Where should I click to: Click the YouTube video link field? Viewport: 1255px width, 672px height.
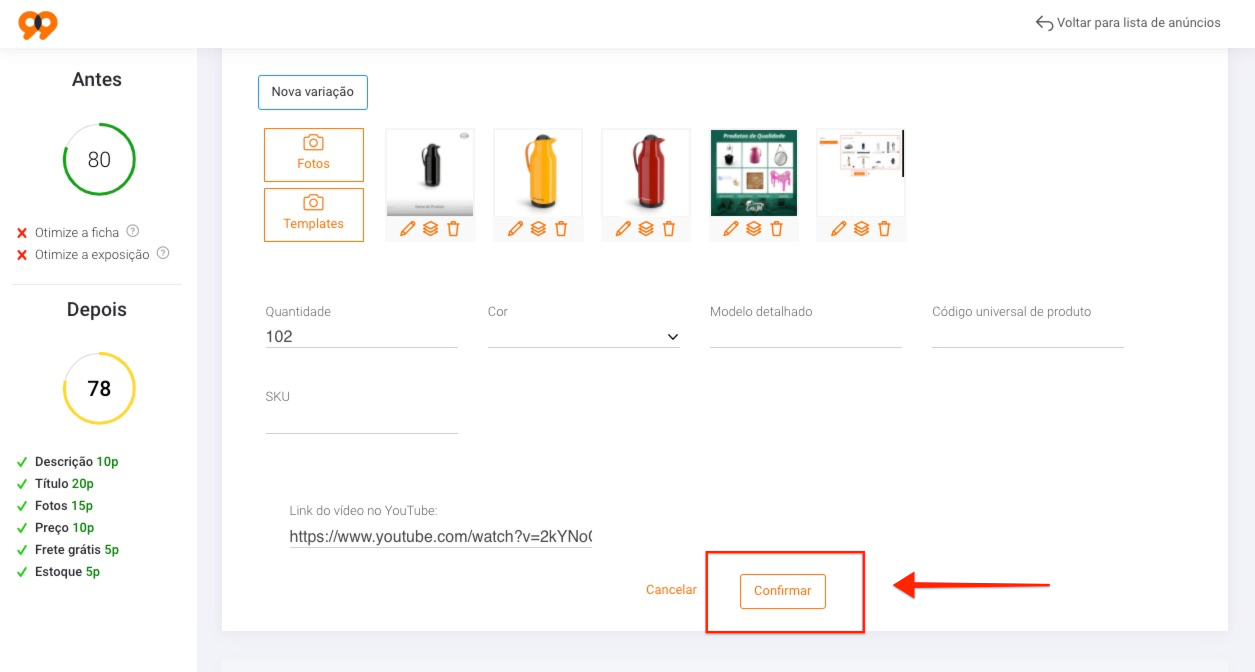[441, 537]
